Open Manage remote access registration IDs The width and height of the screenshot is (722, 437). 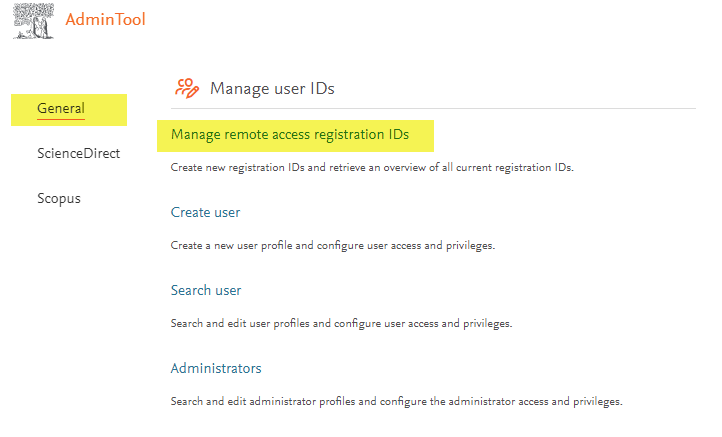coord(289,134)
